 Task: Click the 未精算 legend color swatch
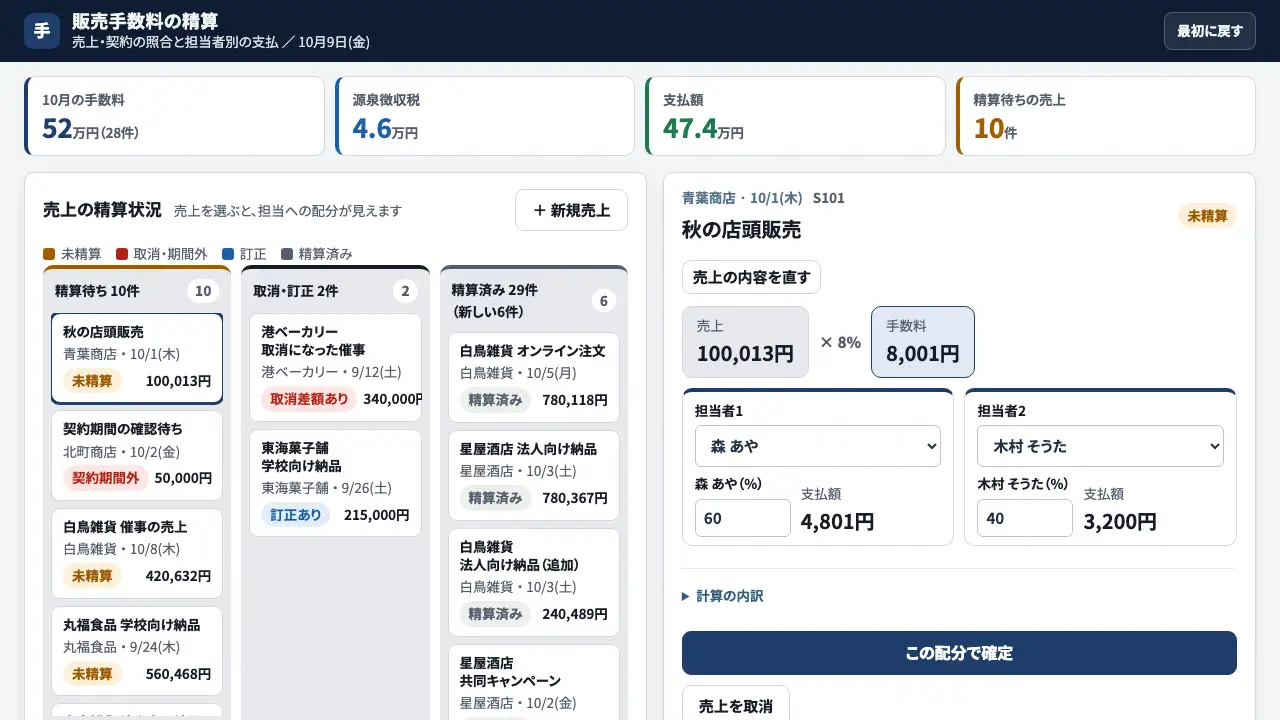(x=49, y=254)
